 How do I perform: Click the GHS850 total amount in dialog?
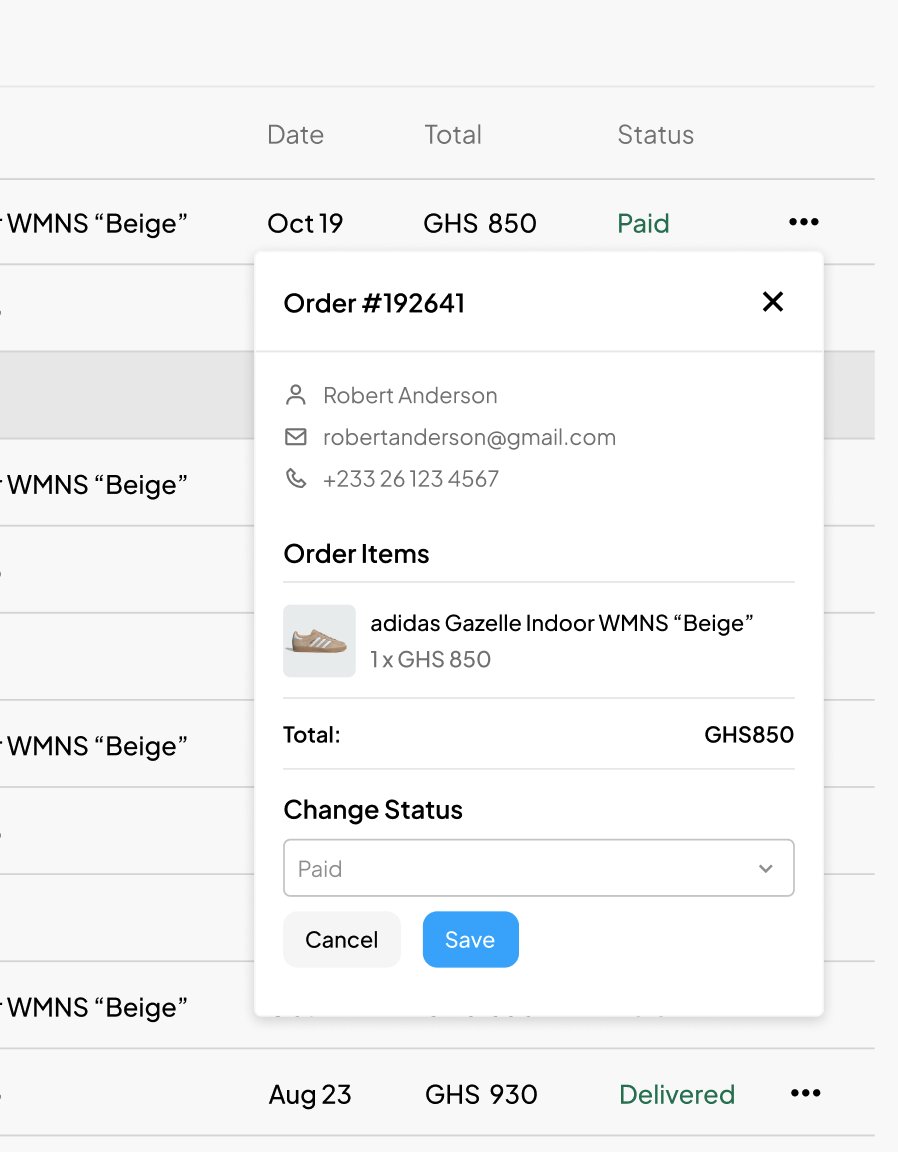[749, 735]
